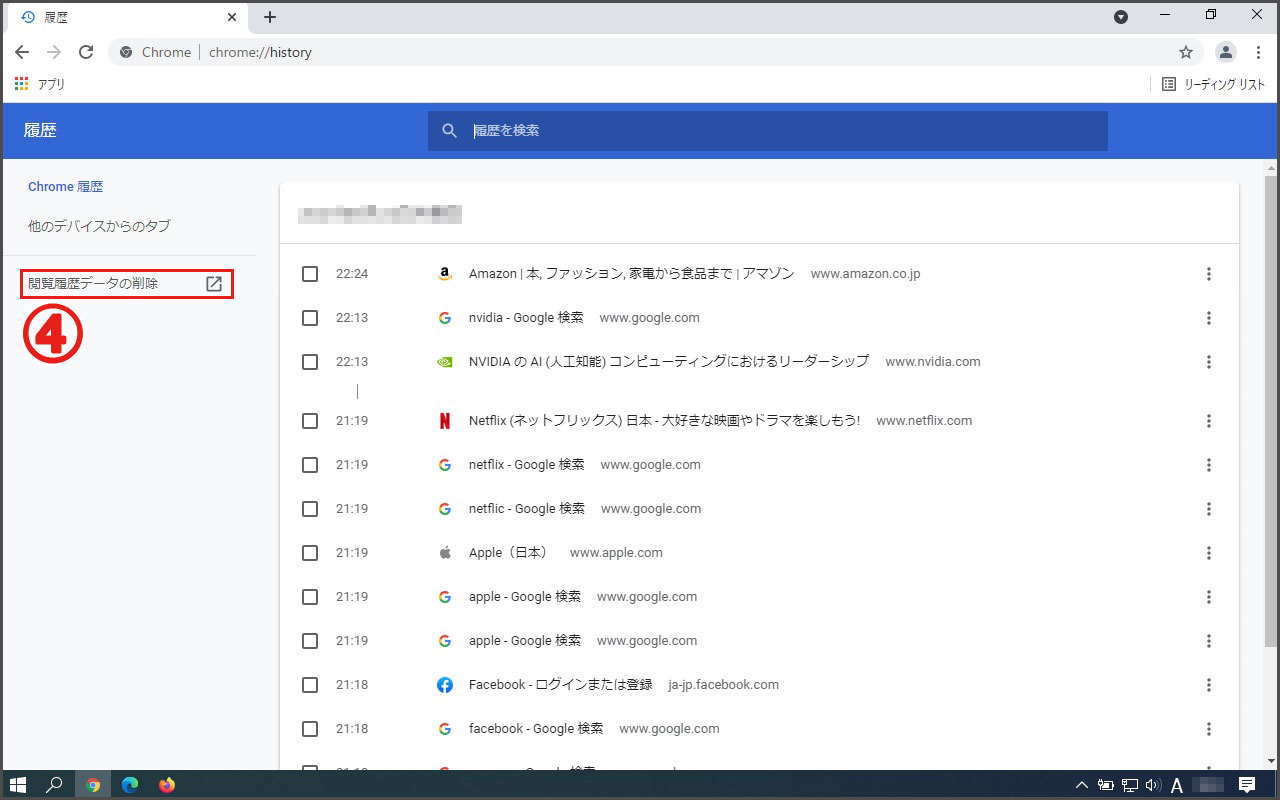Open the three-dot menu for the www.netflix.com entry
This screenshot has height=800, width=1280.
(1209, 421)
